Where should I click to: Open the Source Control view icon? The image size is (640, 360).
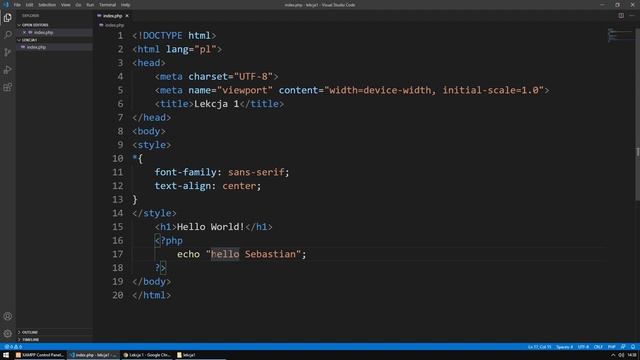click(7, 52)
